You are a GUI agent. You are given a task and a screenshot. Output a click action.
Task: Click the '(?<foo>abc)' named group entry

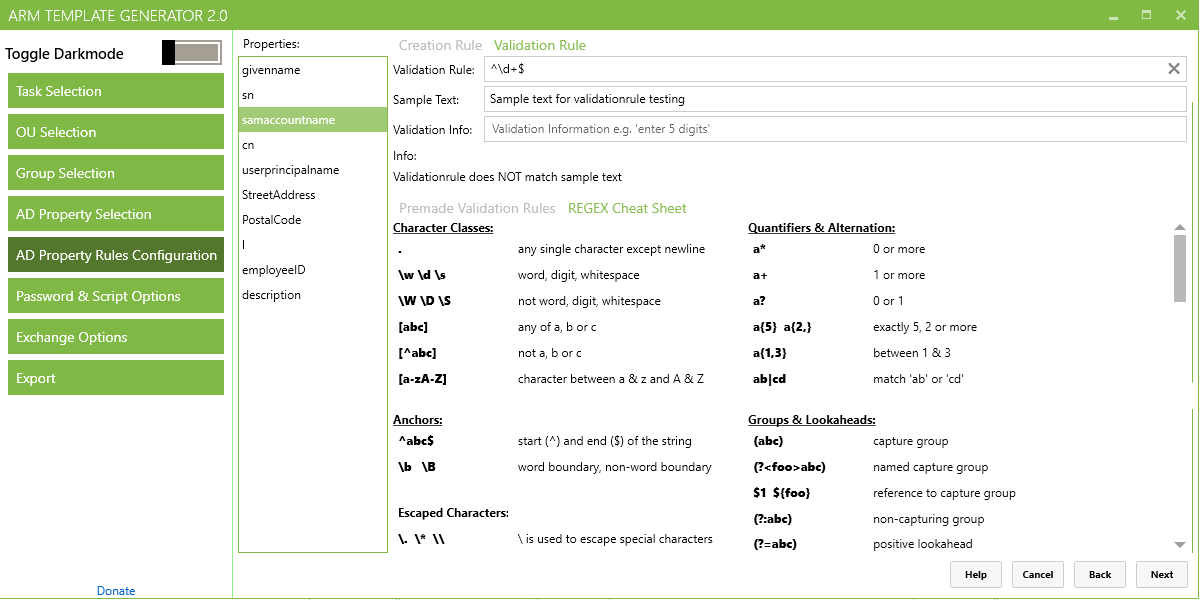[x=789, y=467]
